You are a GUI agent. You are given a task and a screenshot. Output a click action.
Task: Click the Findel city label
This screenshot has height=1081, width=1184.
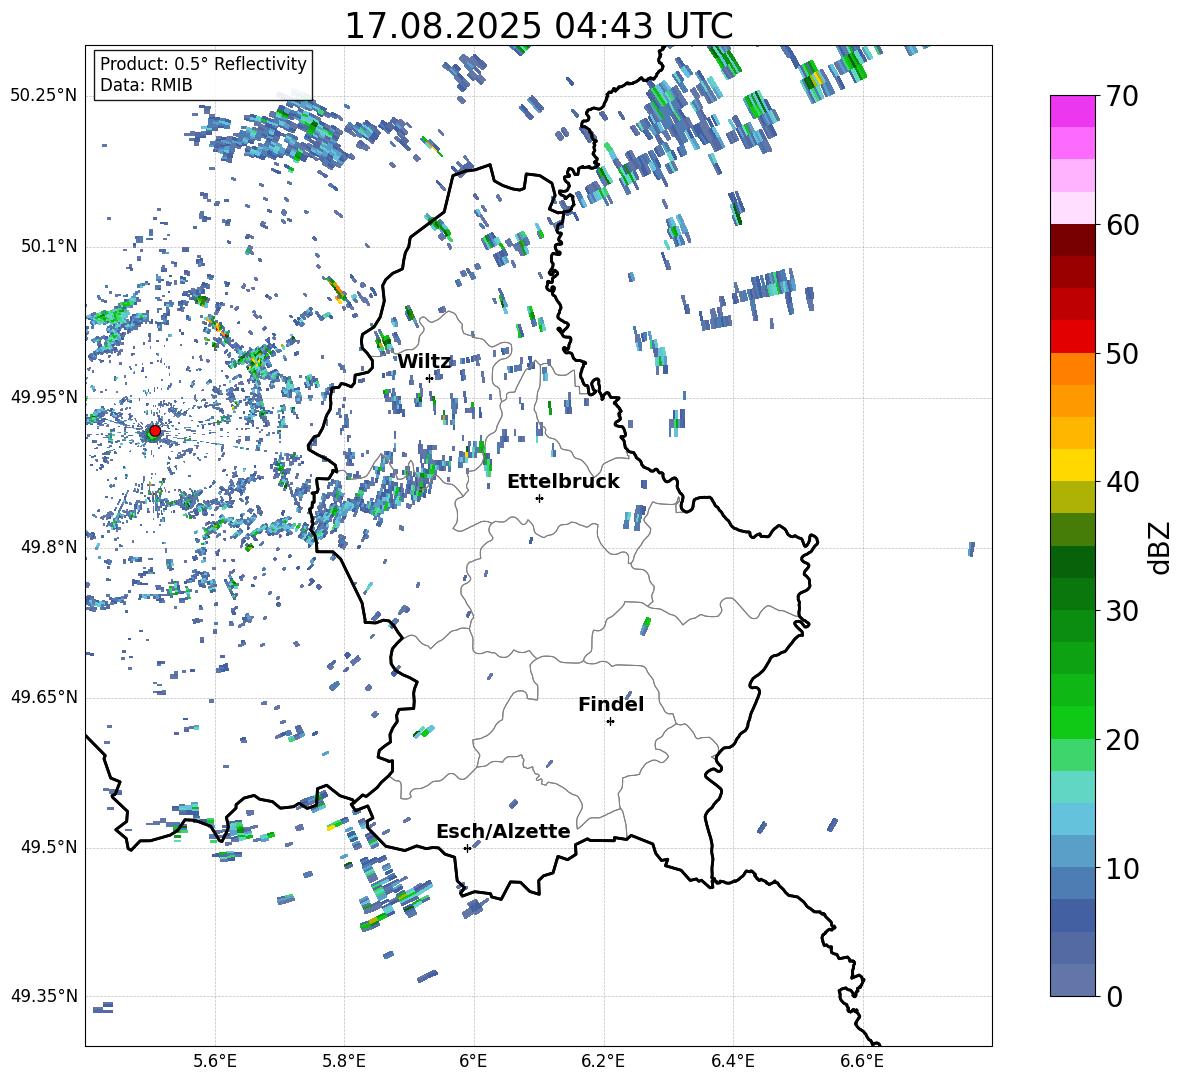(x=611, y=704)
